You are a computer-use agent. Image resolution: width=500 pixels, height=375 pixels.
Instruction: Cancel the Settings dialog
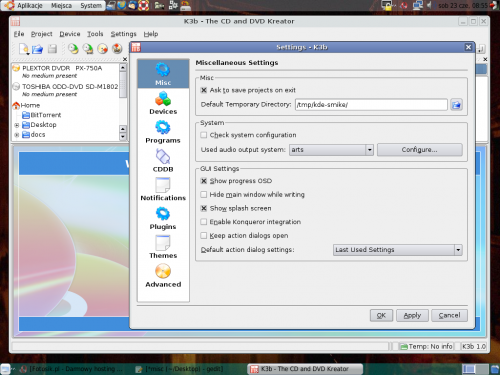click(449, 315)
